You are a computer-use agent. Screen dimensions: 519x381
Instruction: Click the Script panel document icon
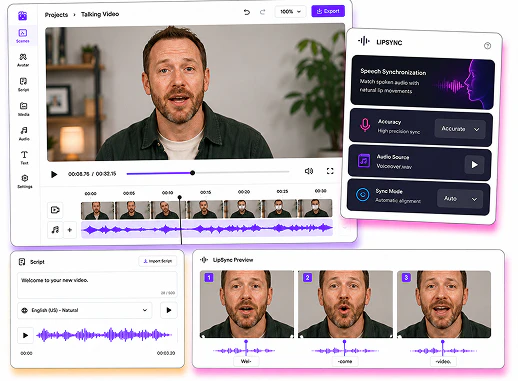pos(22,262)
